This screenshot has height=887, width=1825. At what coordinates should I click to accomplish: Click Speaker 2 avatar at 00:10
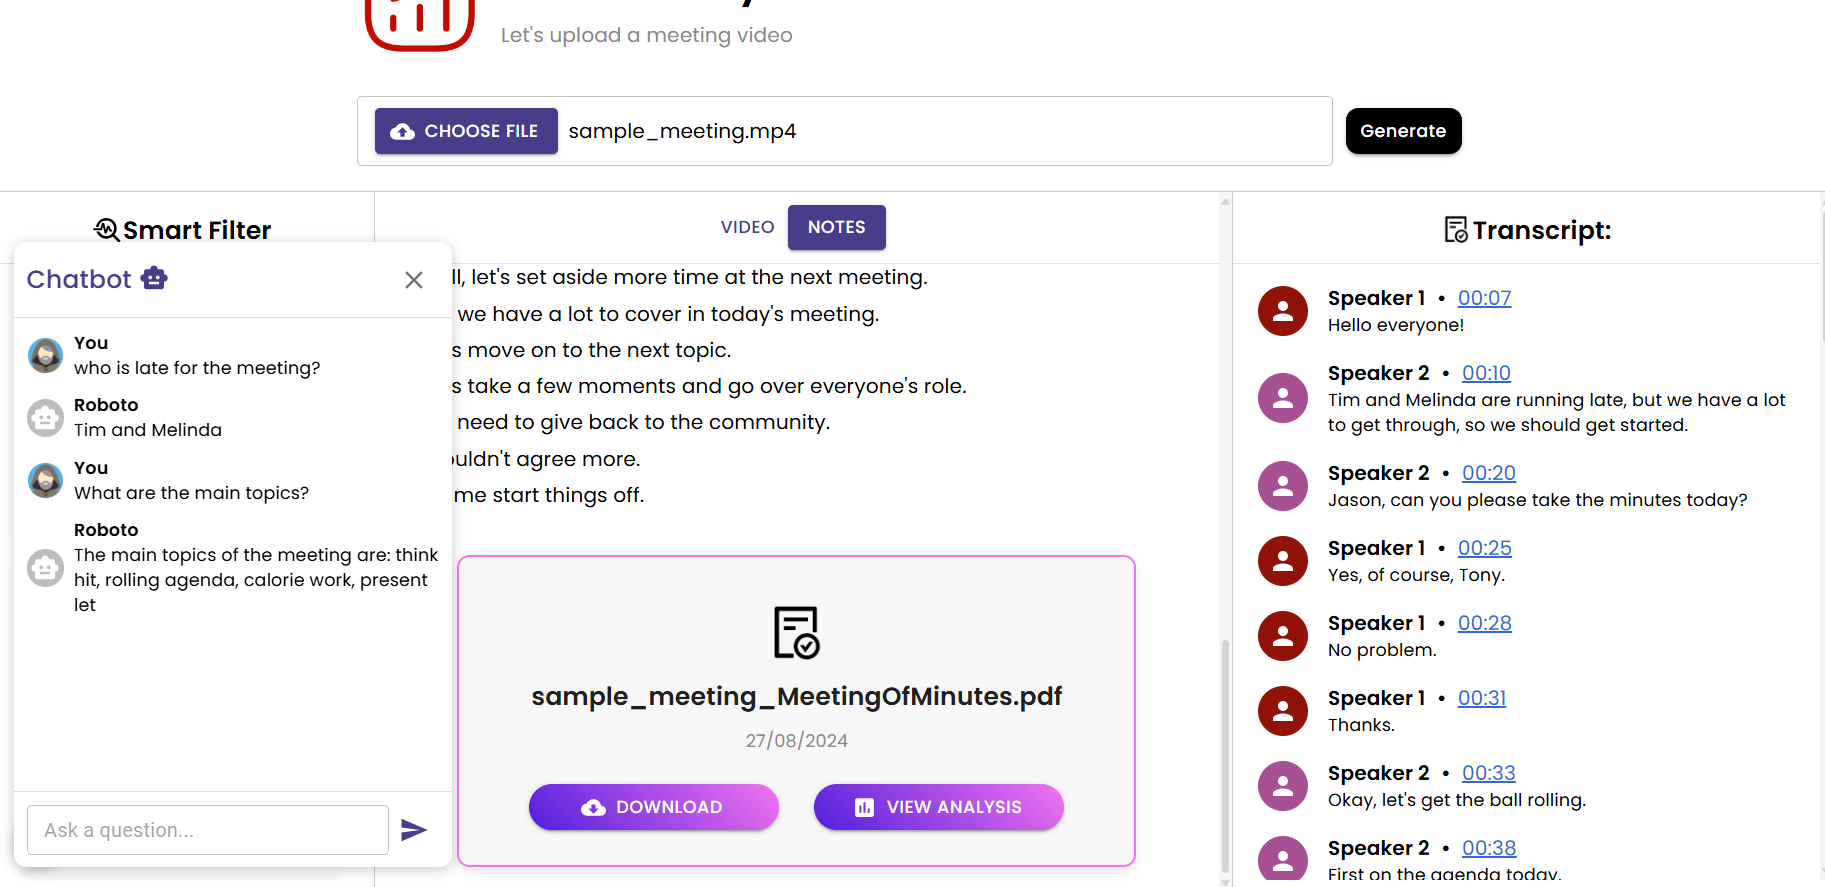point(1283,398)
